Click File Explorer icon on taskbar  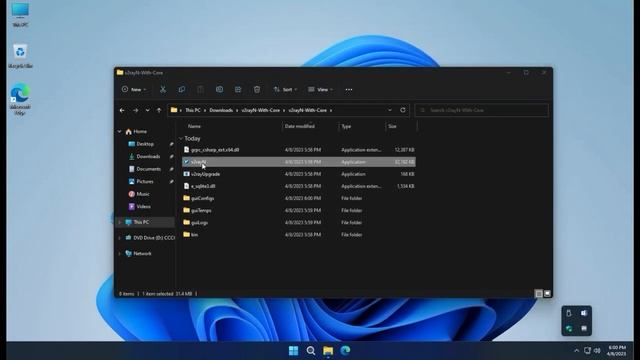click(328, 351)
